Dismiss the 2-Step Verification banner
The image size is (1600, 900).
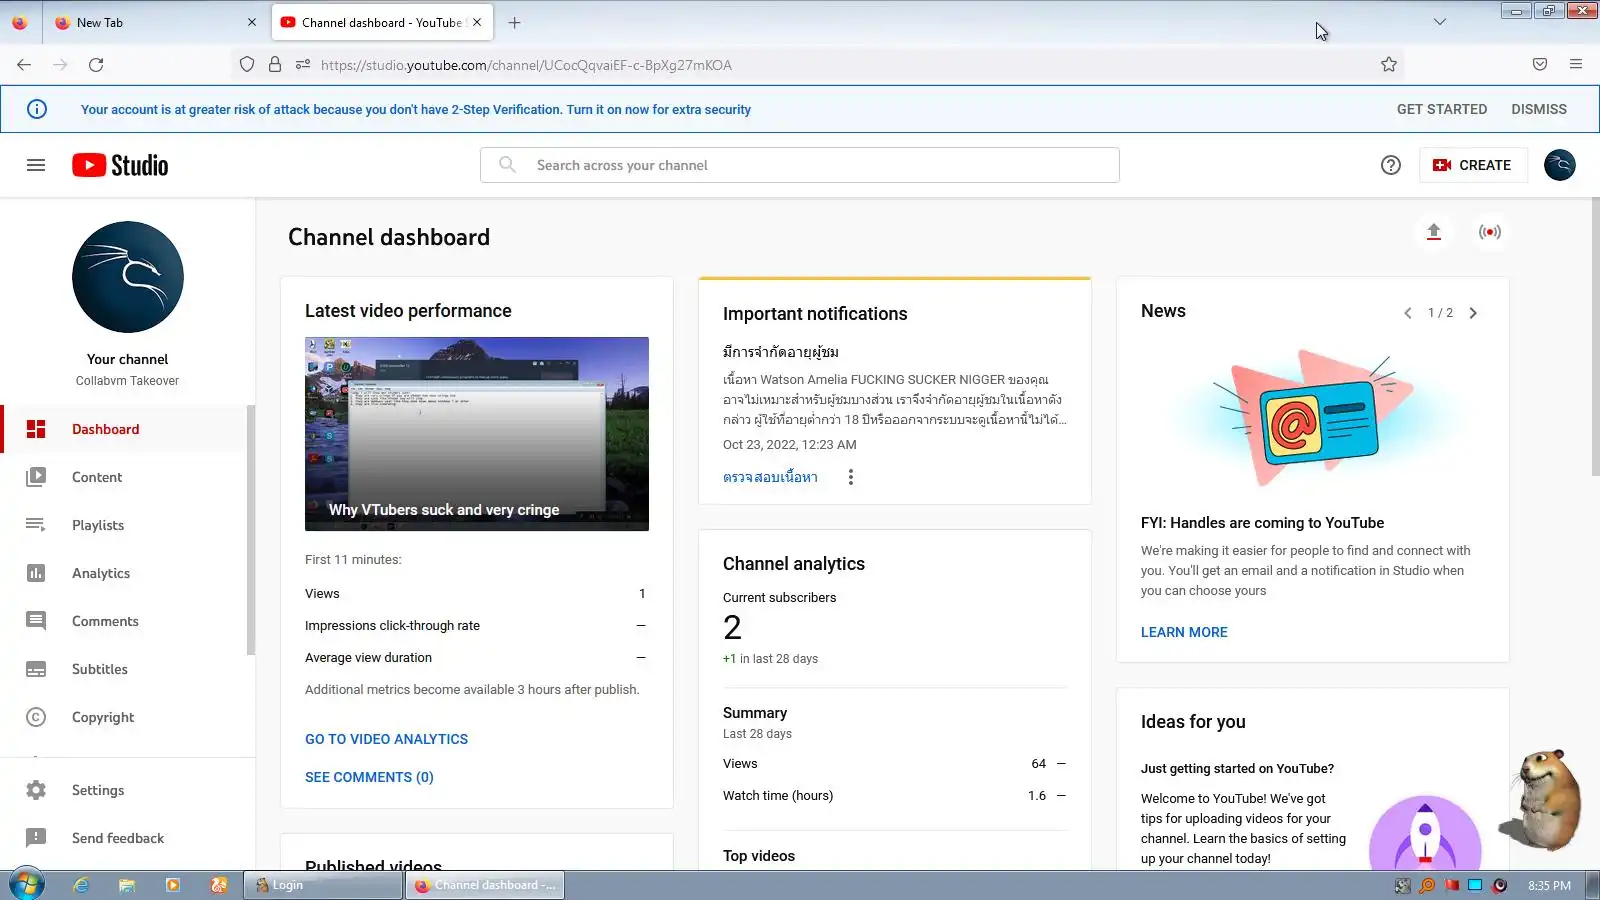(1539, 109)
